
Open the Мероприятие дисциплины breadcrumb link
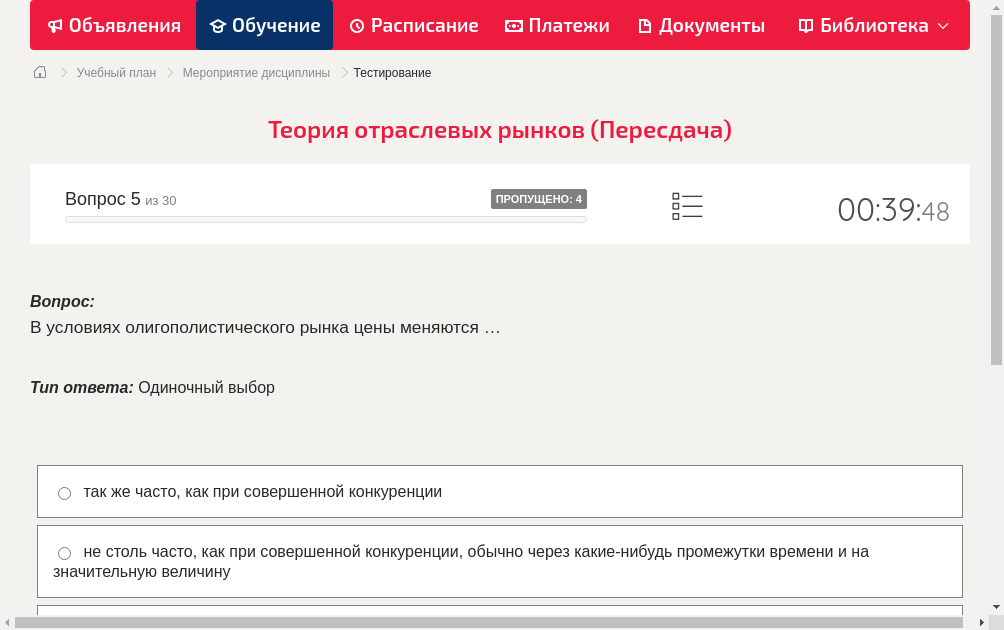255,72
